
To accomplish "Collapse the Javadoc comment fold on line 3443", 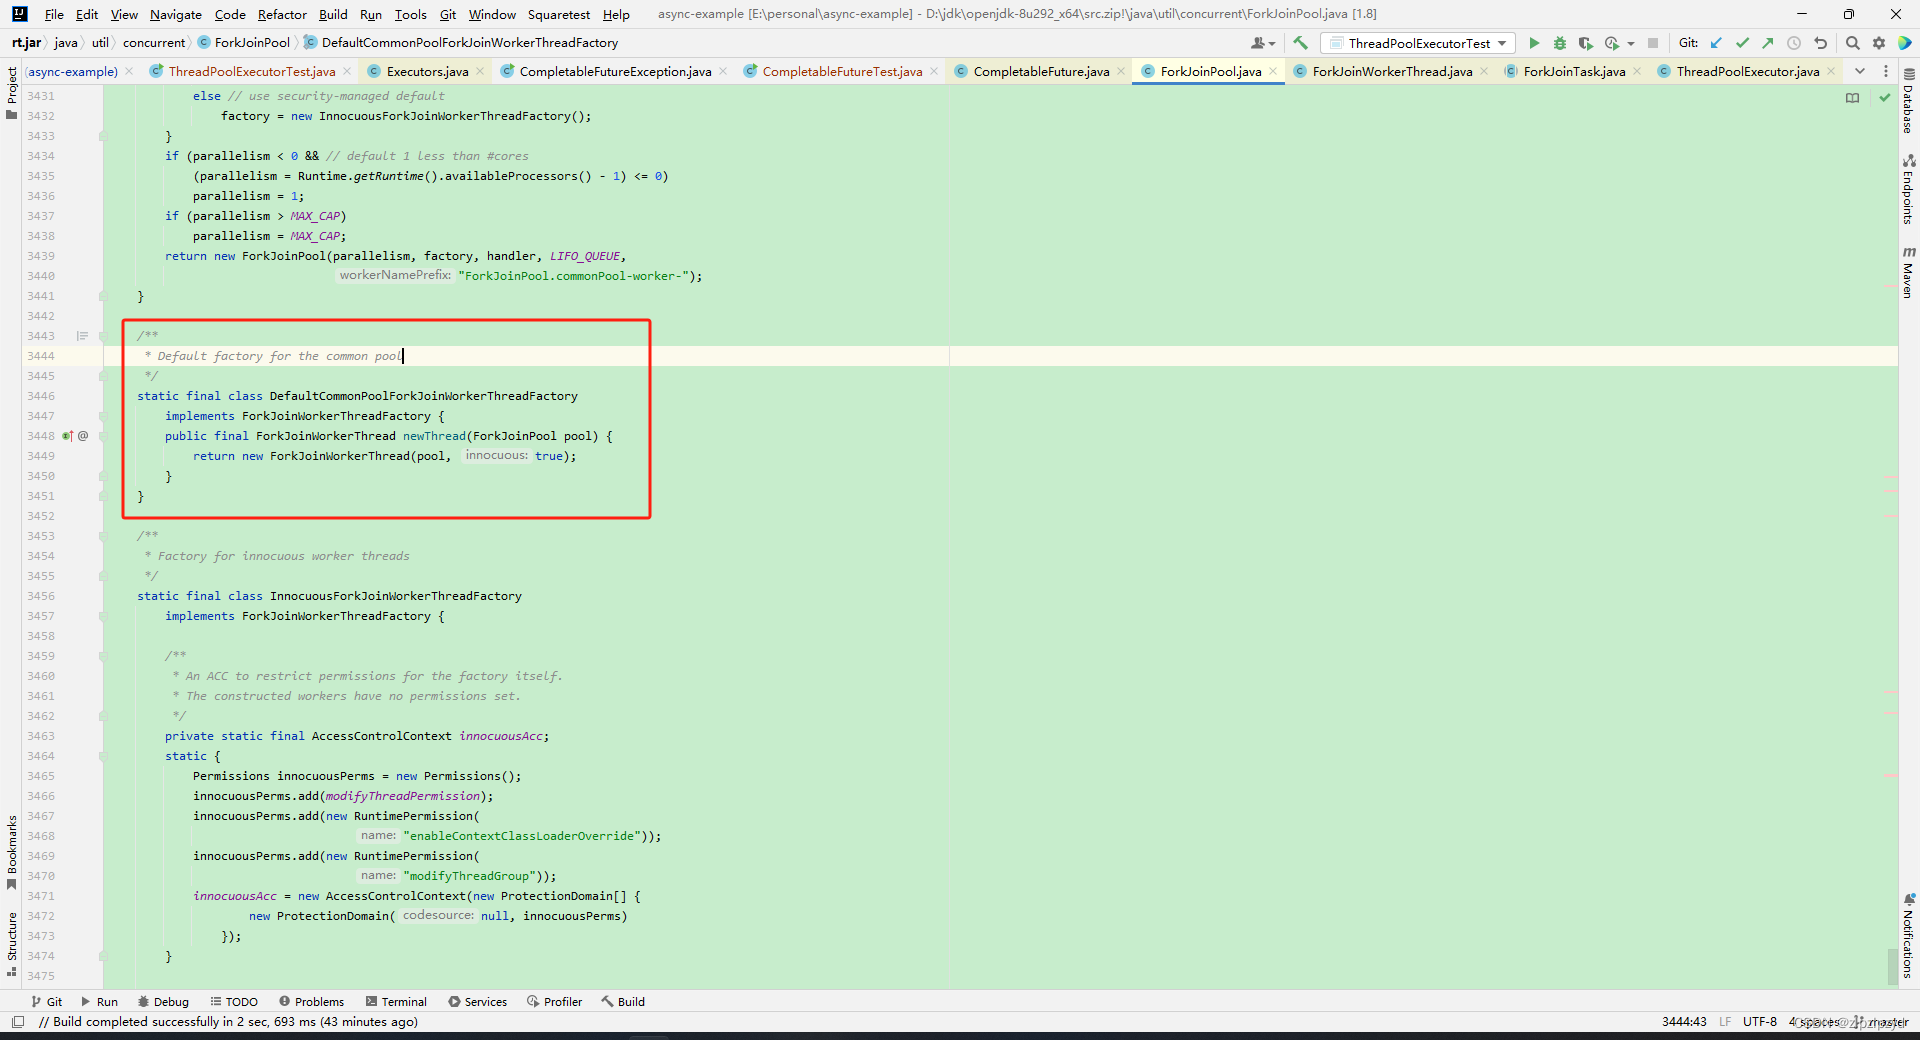I will click(102, 336).
